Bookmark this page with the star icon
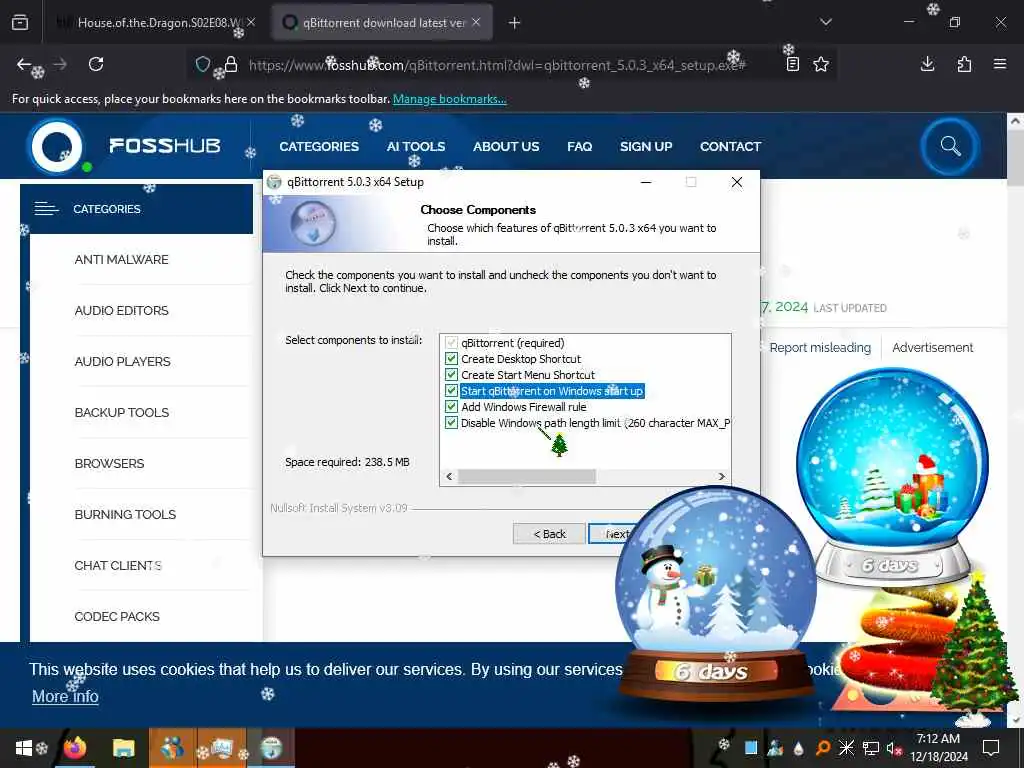Image resolution: width=1024 pixels, height=768 pixels. click(821, 64)
